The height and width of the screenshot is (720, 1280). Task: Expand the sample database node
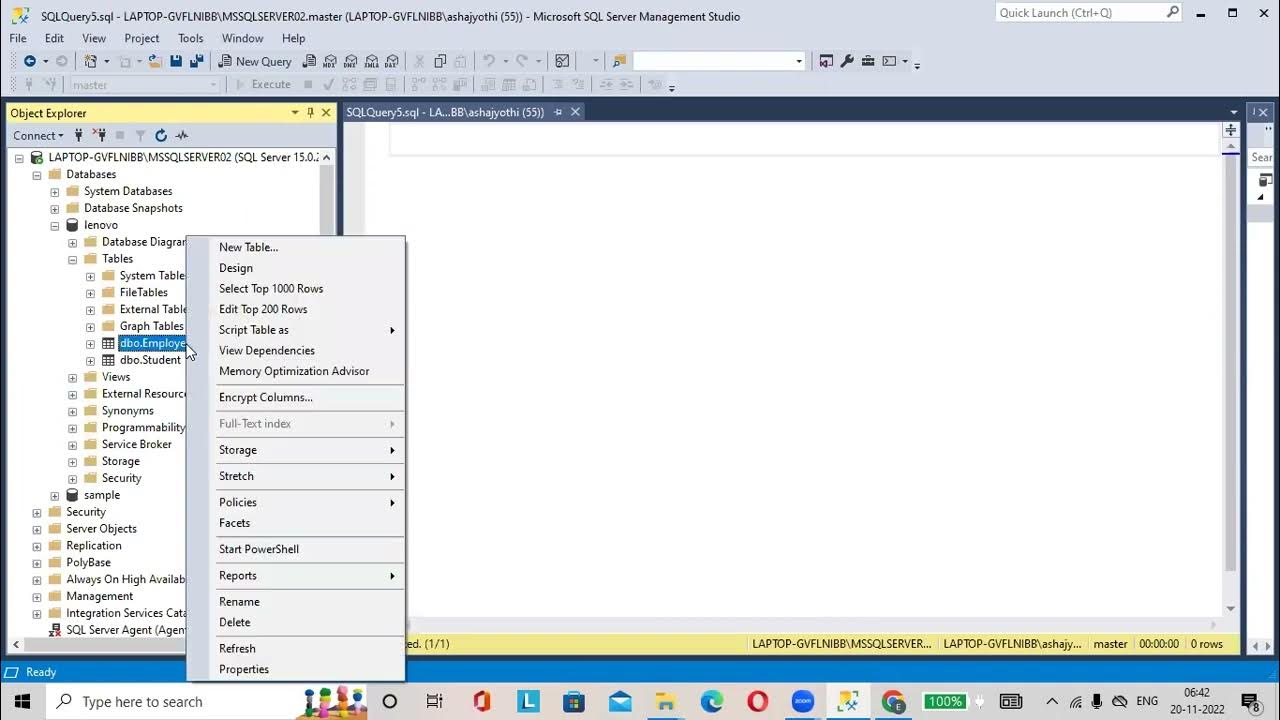(55, 496)
